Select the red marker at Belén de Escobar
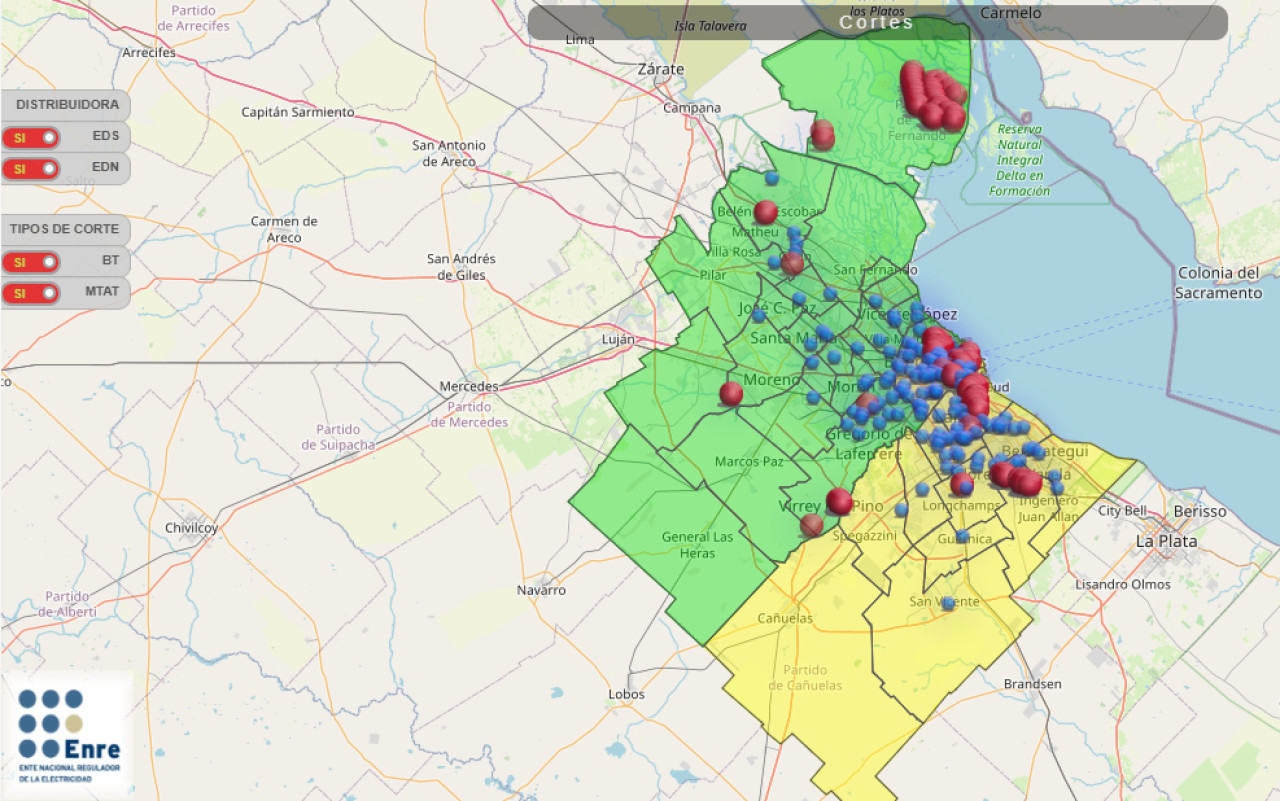 point(766,212)
